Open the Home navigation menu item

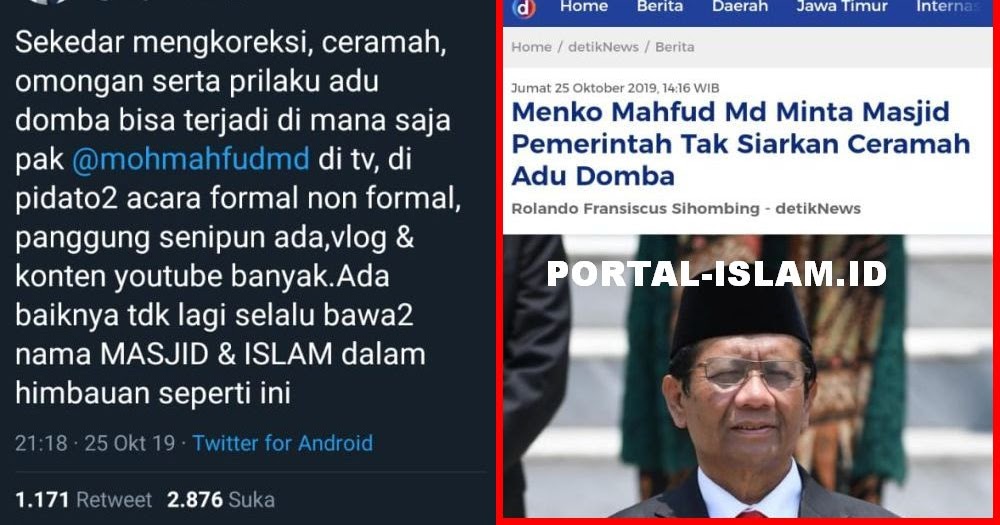click(x=584, y=6)
